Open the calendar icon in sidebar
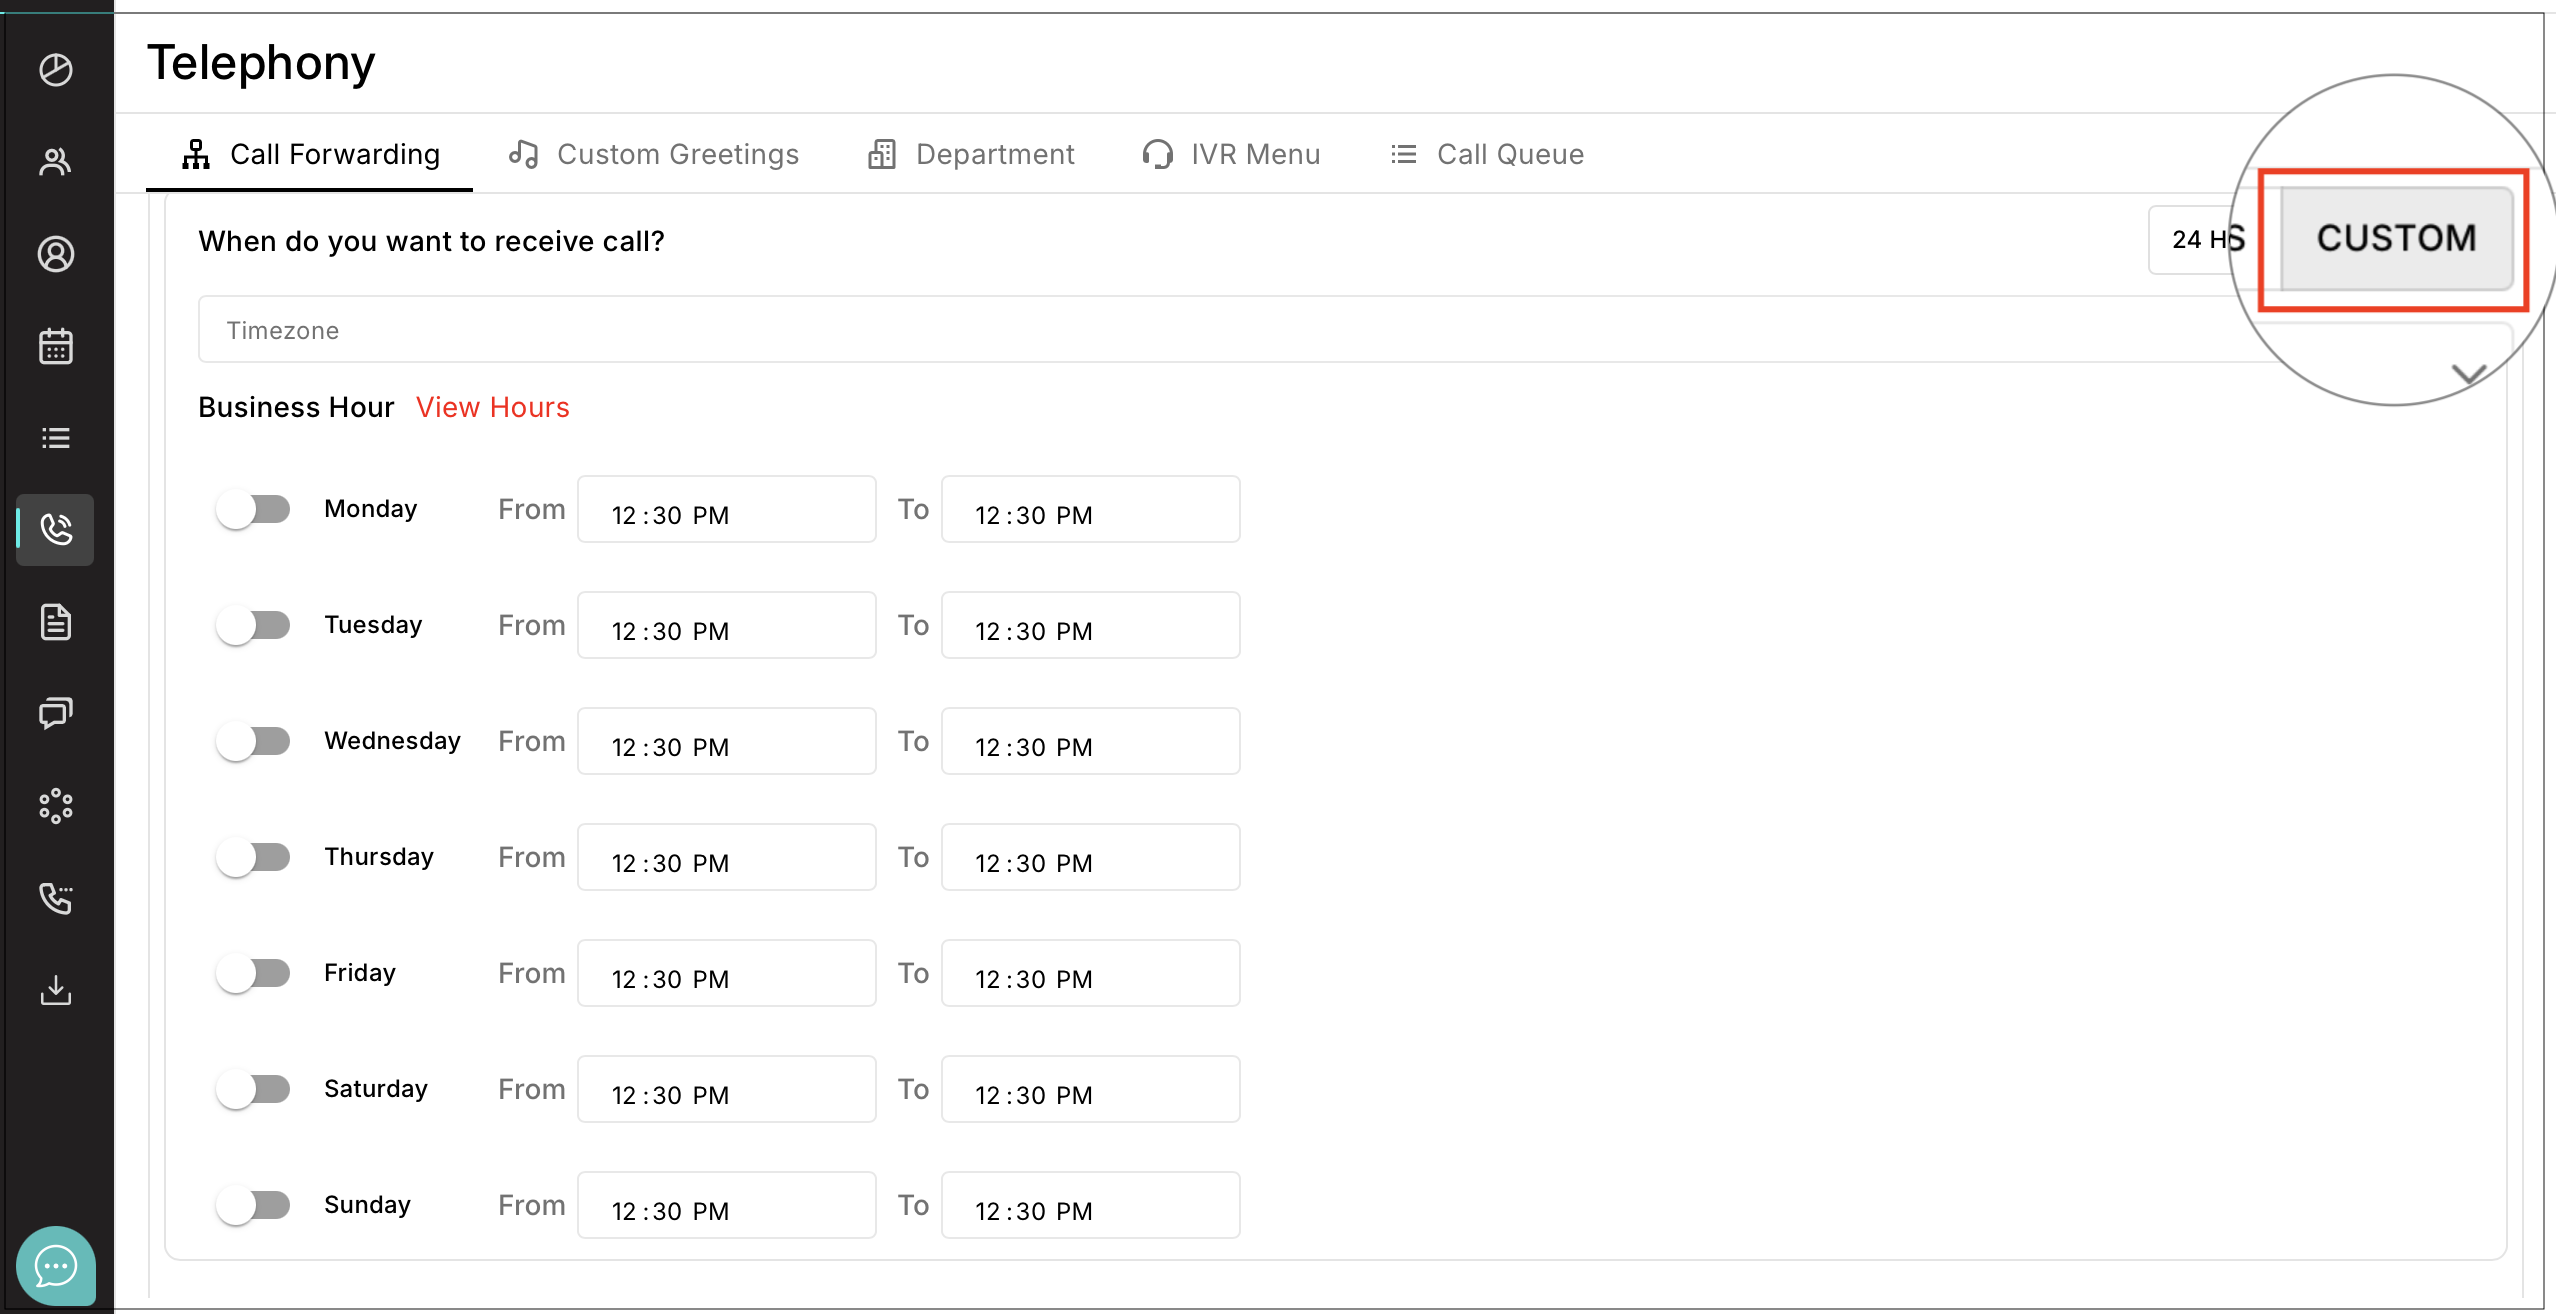This screenshot has height=1314, width=2556. 56,346
